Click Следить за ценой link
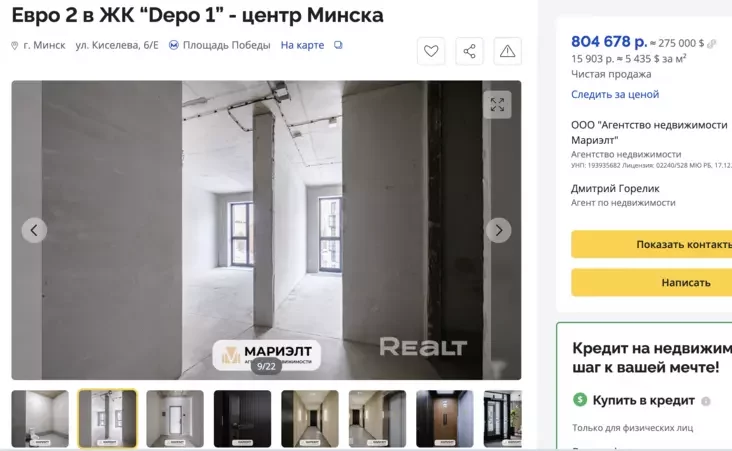Screen dimensions: 732x451 (x=615, y=94)
